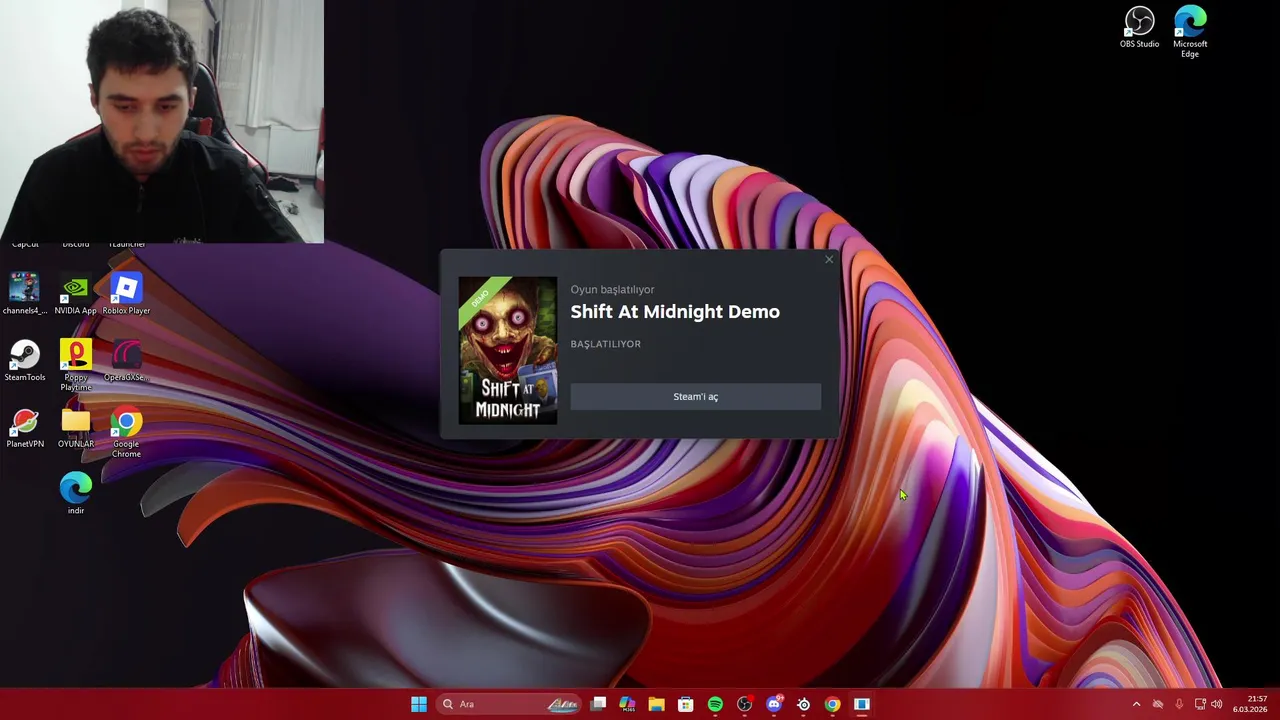Open the clock and date showing 21:57
The width and height of the screenshot is (1280, 720).
[1250, 704]
